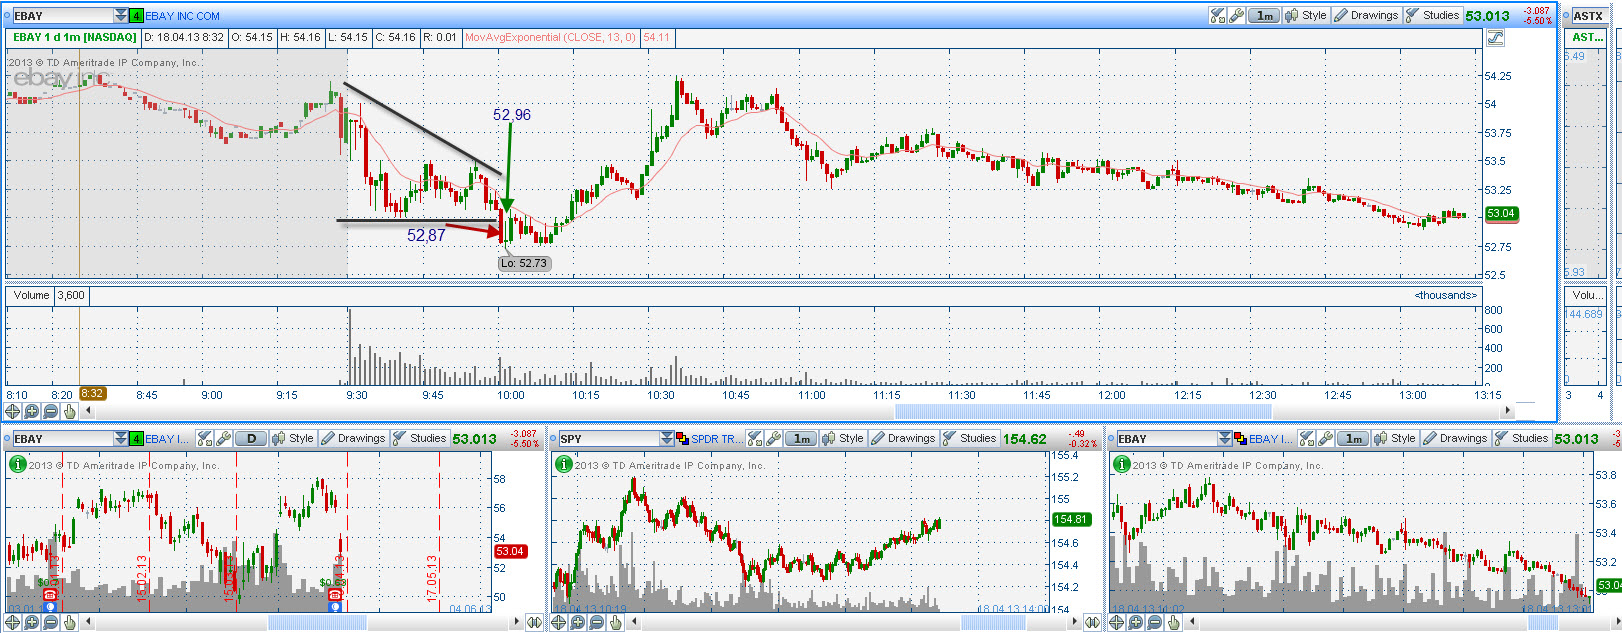Viewport: 1622px width, 633px height.
Task: Open settings wrench in bottom-right EBAY chart
Action: (x=1325, y=439)
